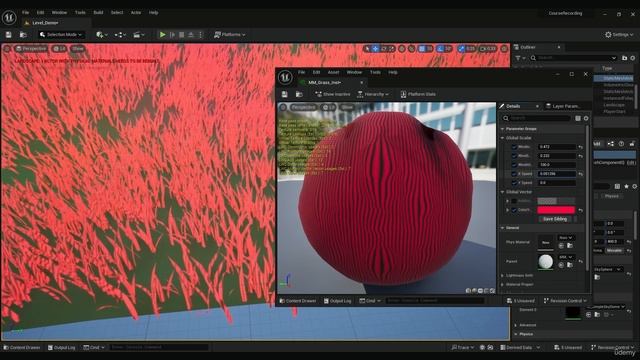Toggle grid snapping in level viewport toolbar
Image resolution: width=640 pixels, height=360 pixels.
[x=422, y=49]
